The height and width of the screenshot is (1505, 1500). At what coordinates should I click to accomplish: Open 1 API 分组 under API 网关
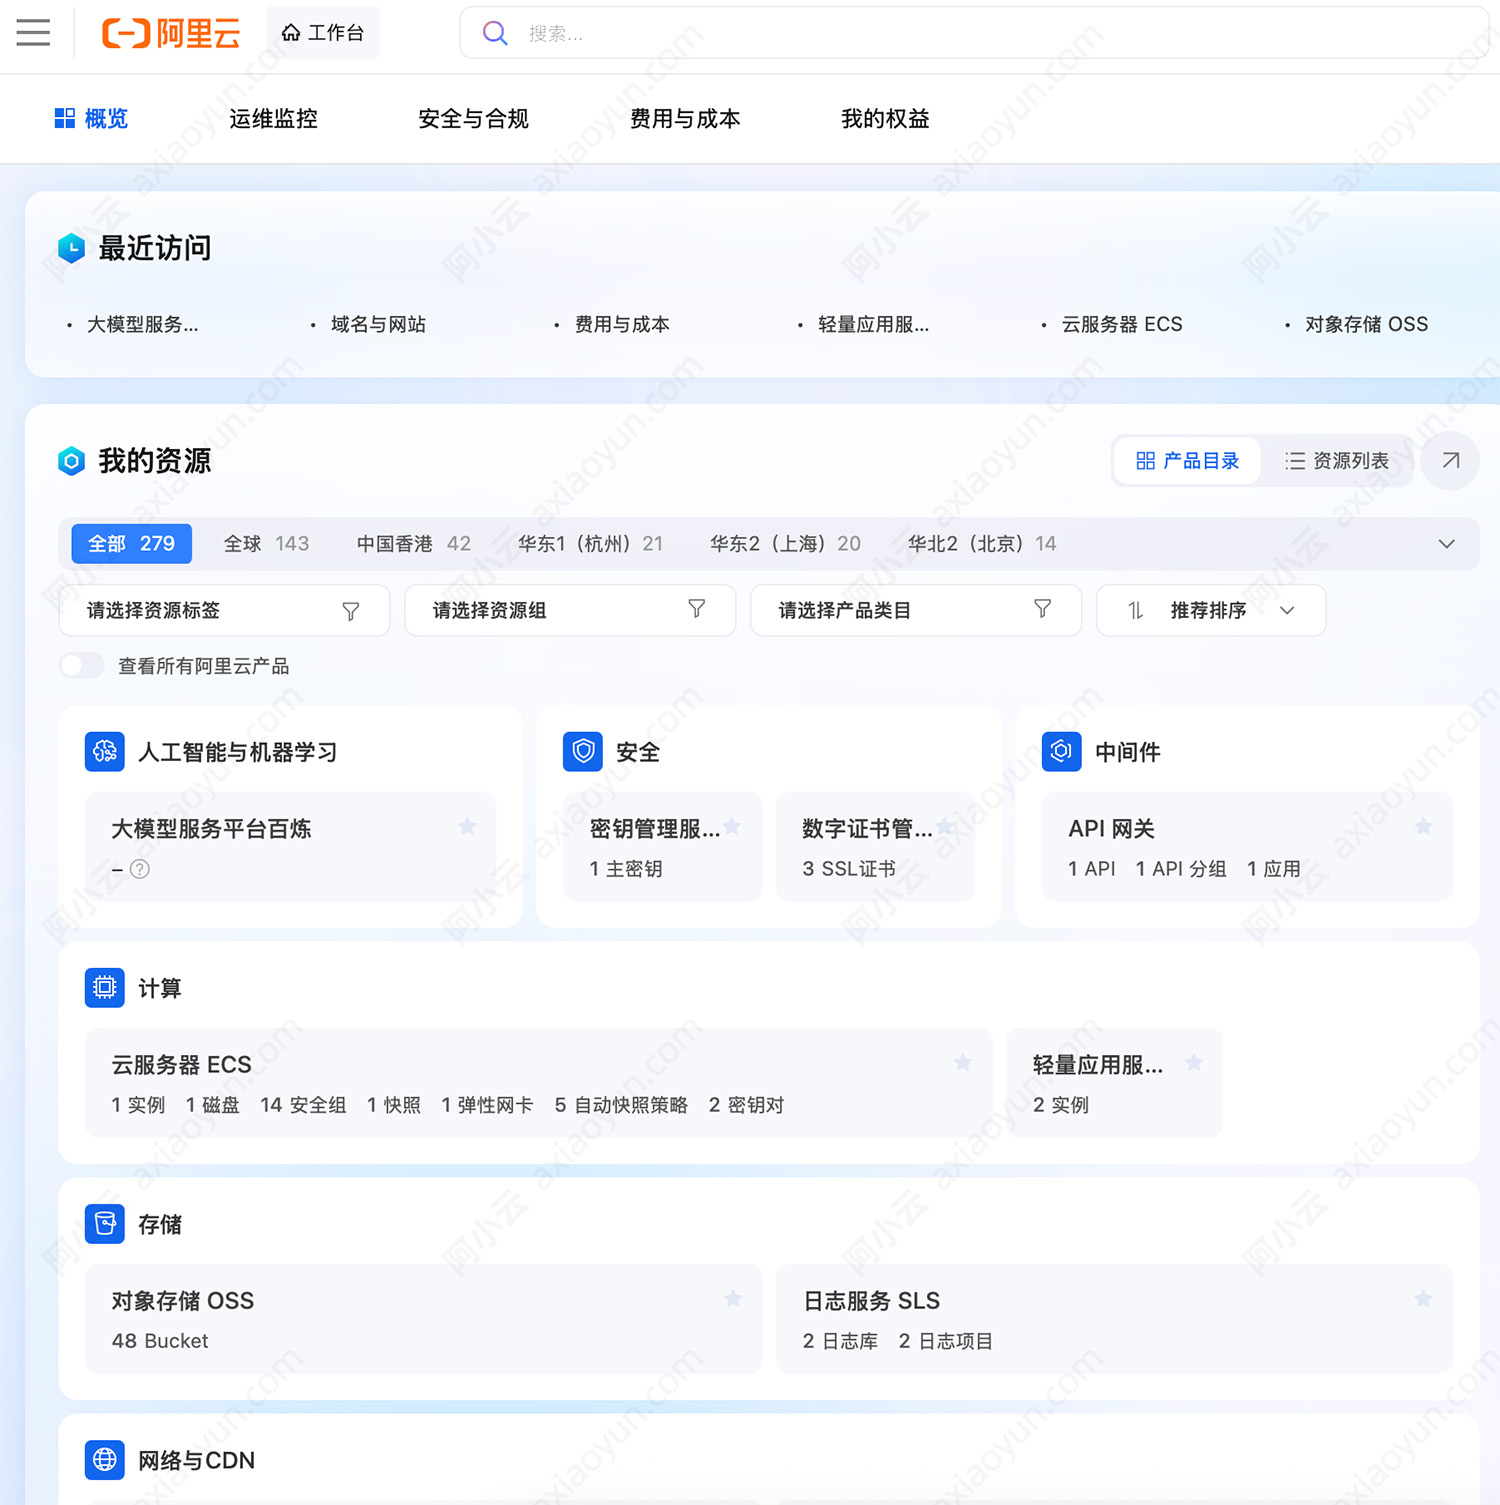coord(1181,869)
